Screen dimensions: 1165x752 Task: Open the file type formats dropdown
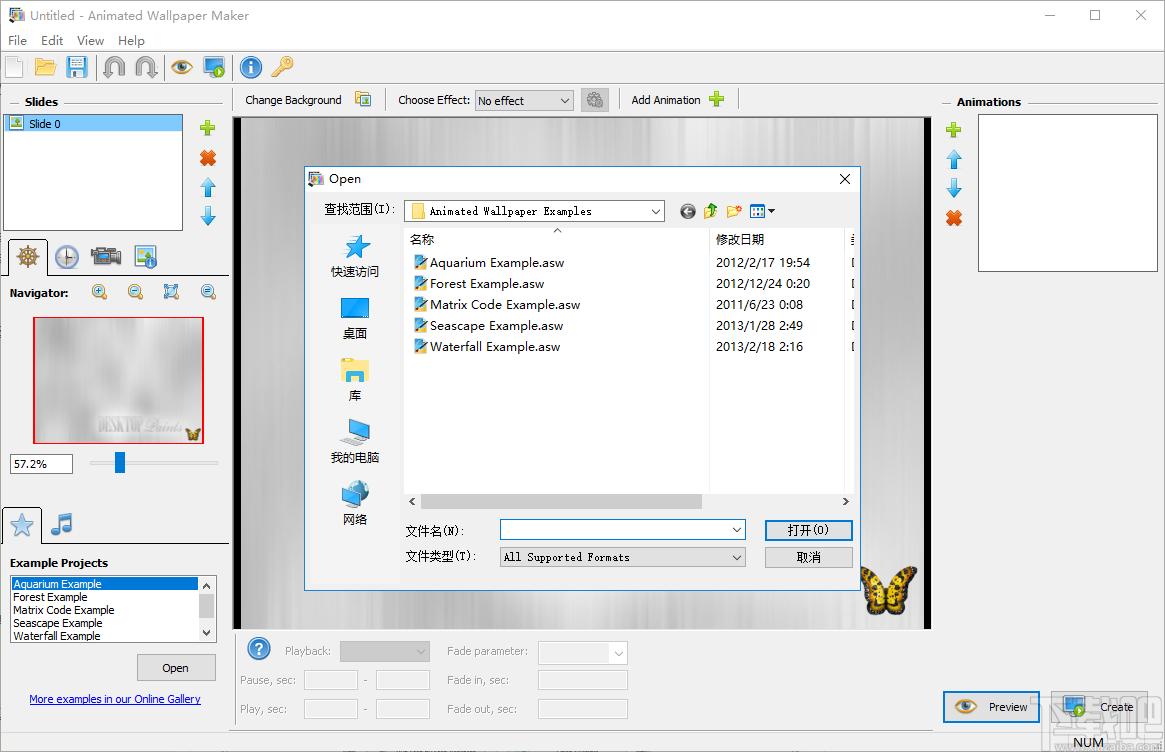tap(737, 557)
